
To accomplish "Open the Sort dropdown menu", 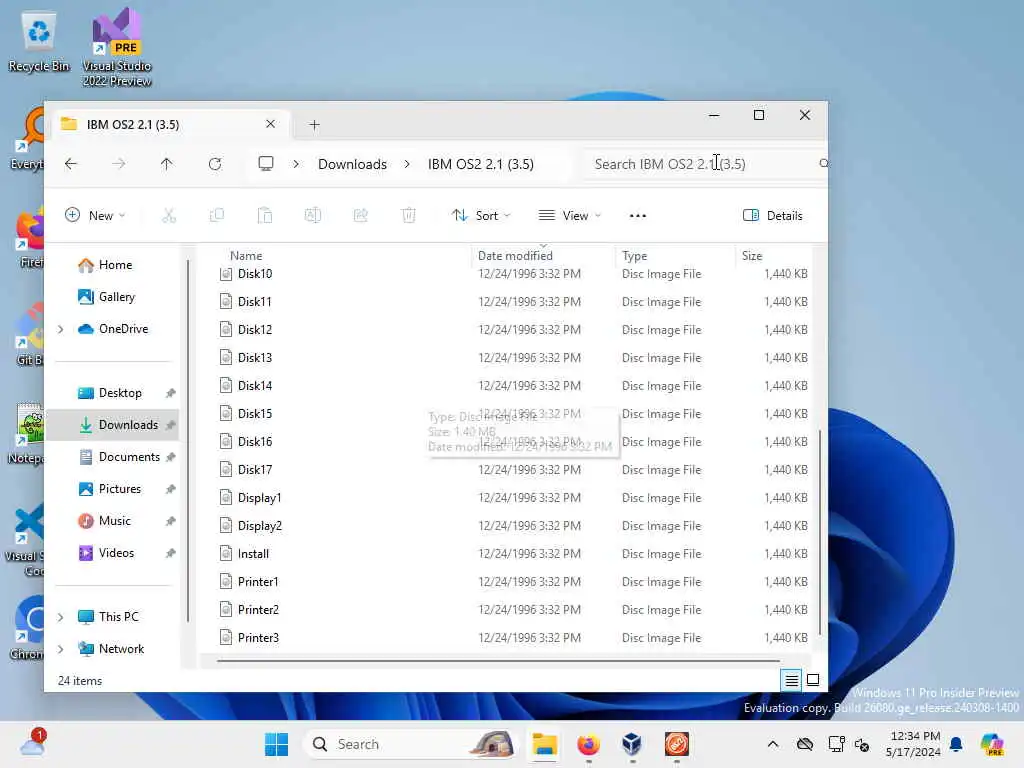I will click(x=481, y=216).
